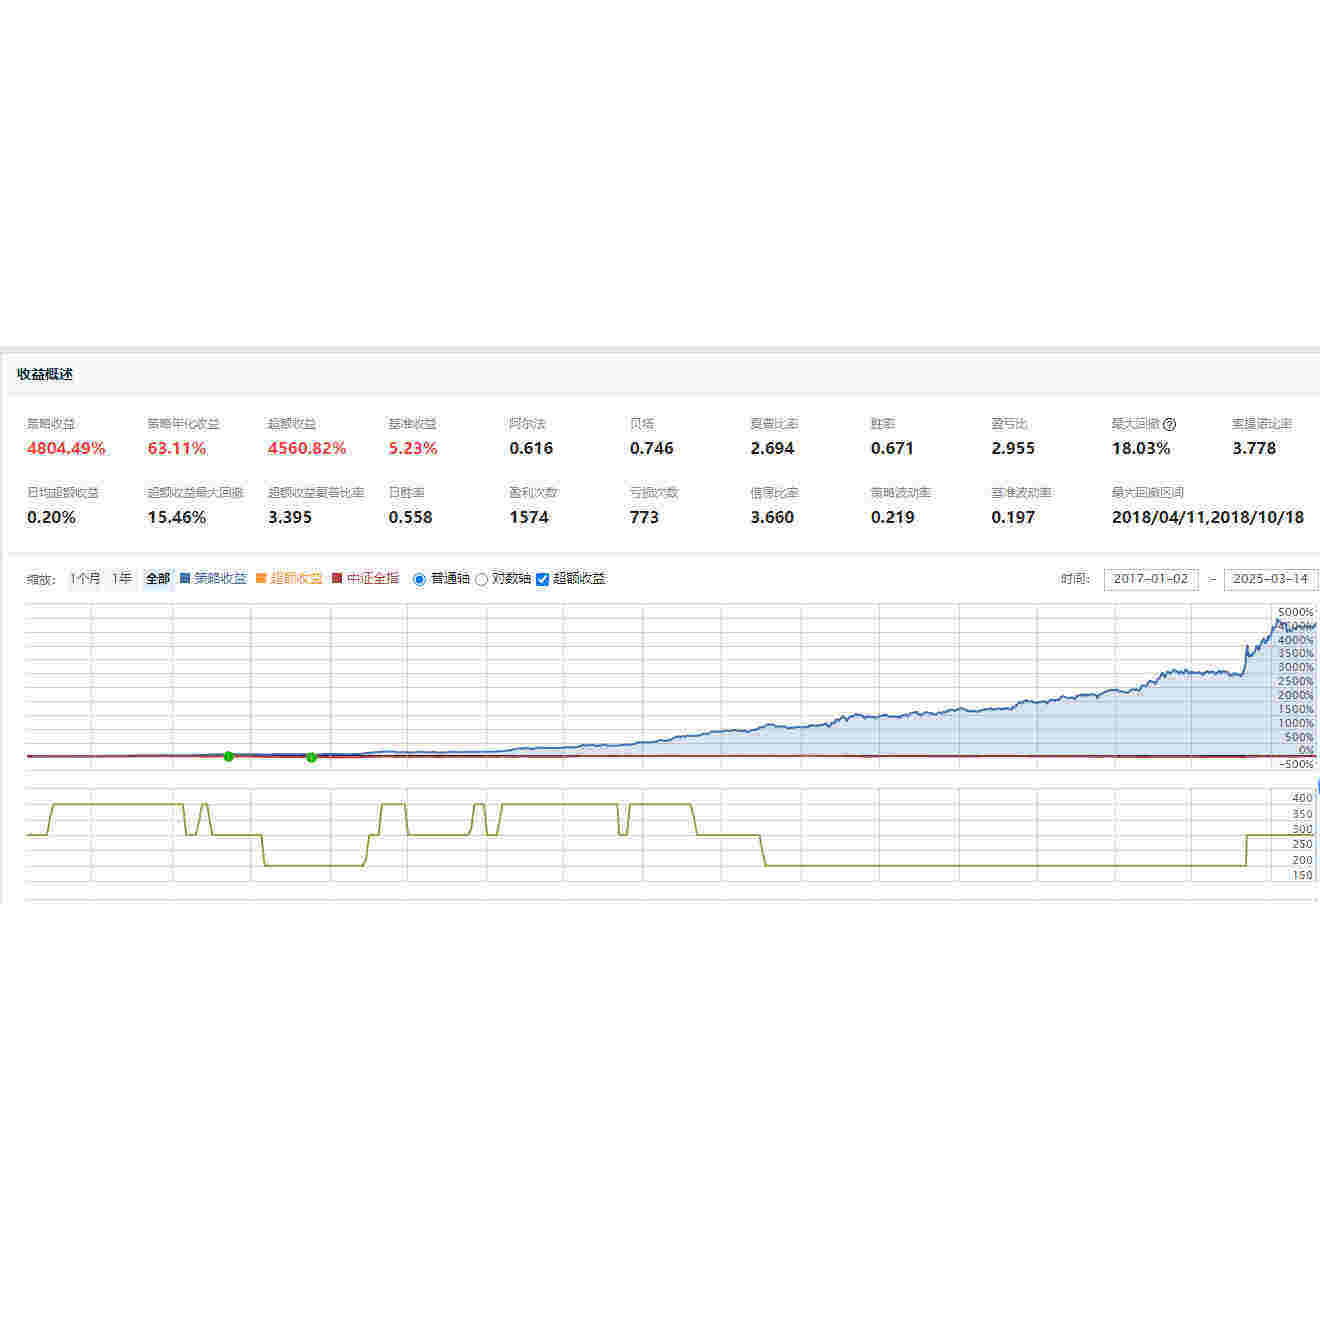The image size is (1320, 1320).
Task: Click the 收益概述 section title
Action: 45,374
